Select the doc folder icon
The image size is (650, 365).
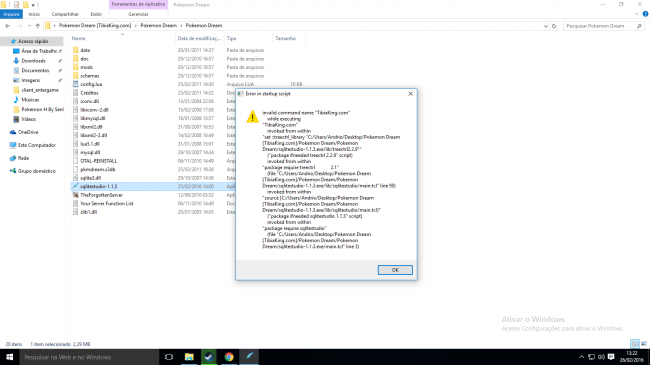click(x=75, y=58)
